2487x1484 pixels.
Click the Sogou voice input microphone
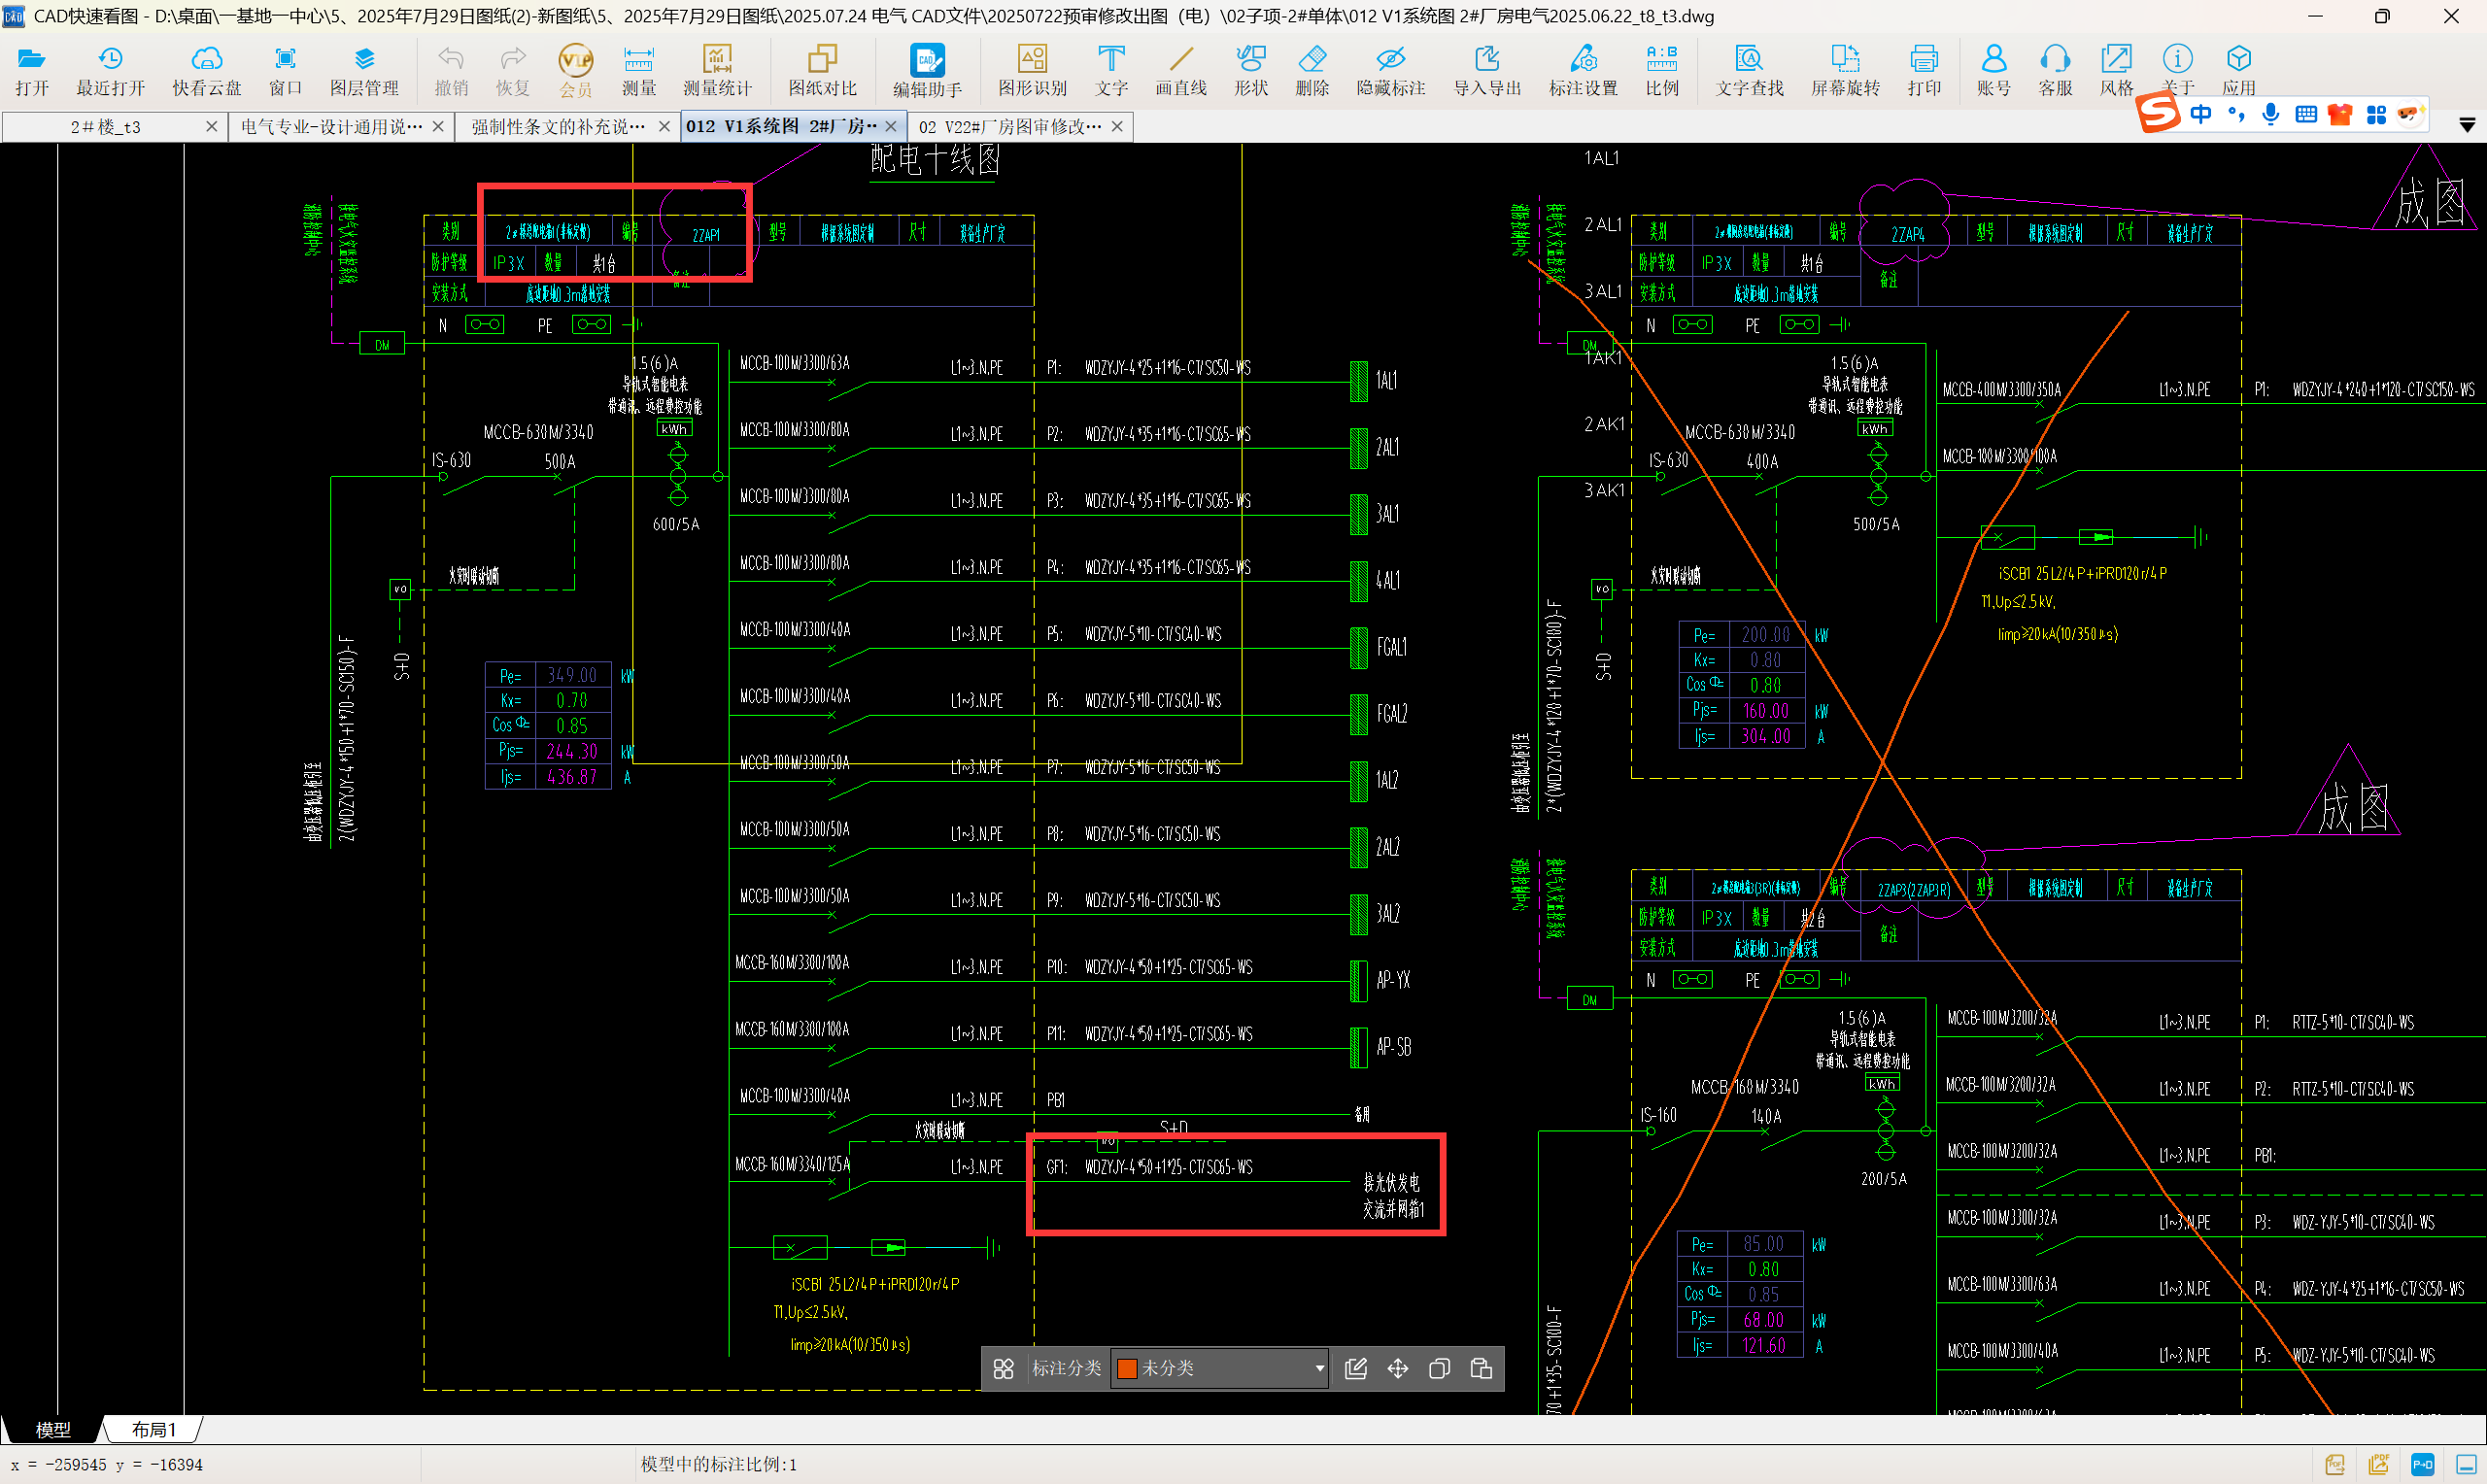pyautogui.click(x=2271, y=114)
